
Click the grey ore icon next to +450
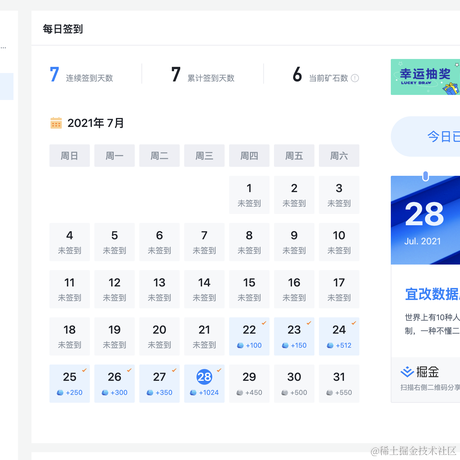pyautogui.click(x=240, y=393)
